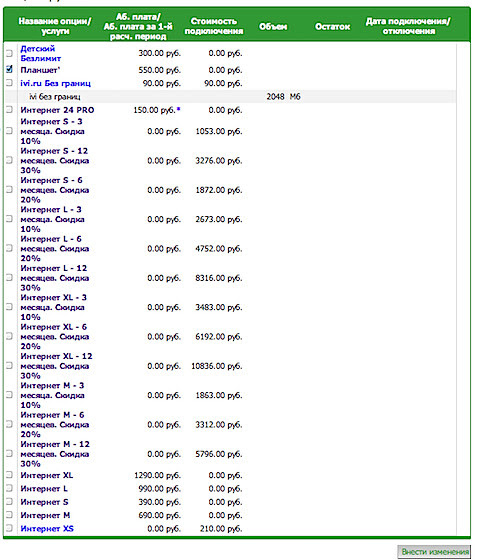Open the Детский Безлимит link
480x560 pixels.
click(40, 53)
